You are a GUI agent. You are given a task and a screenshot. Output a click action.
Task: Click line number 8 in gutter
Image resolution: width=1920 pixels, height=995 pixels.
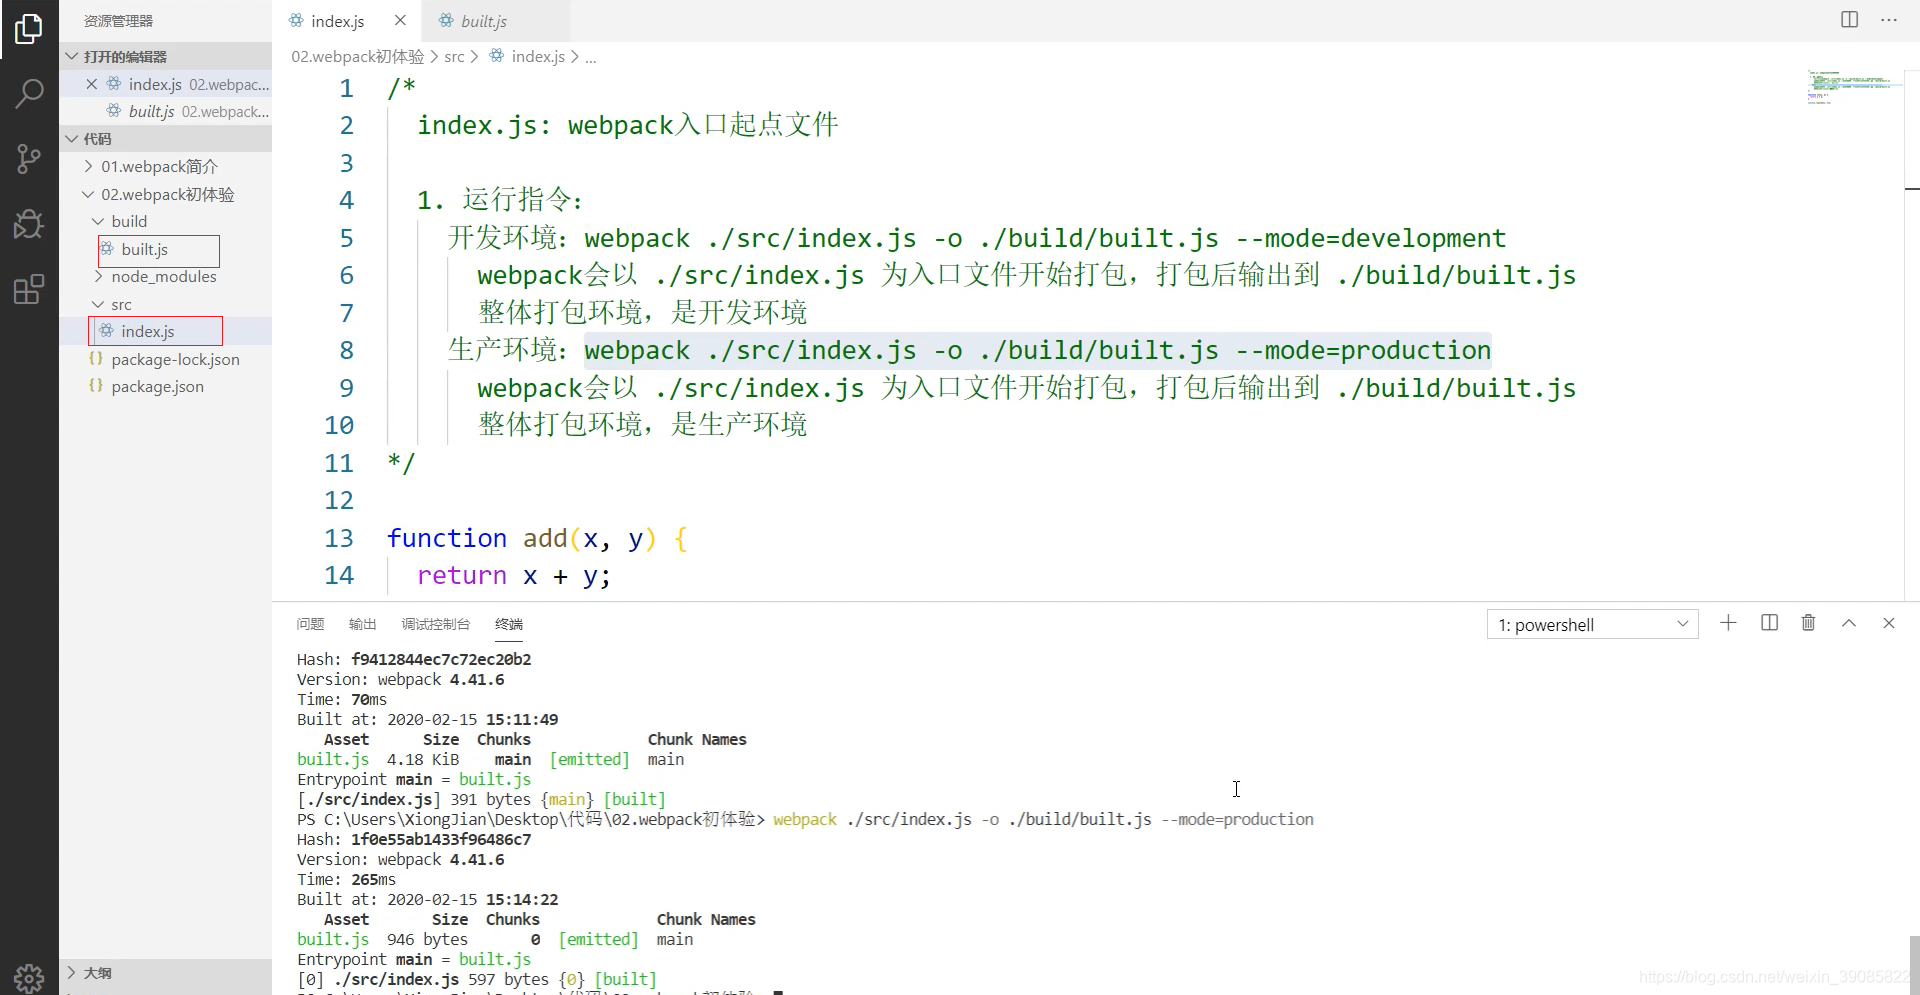tap(346, 350)
